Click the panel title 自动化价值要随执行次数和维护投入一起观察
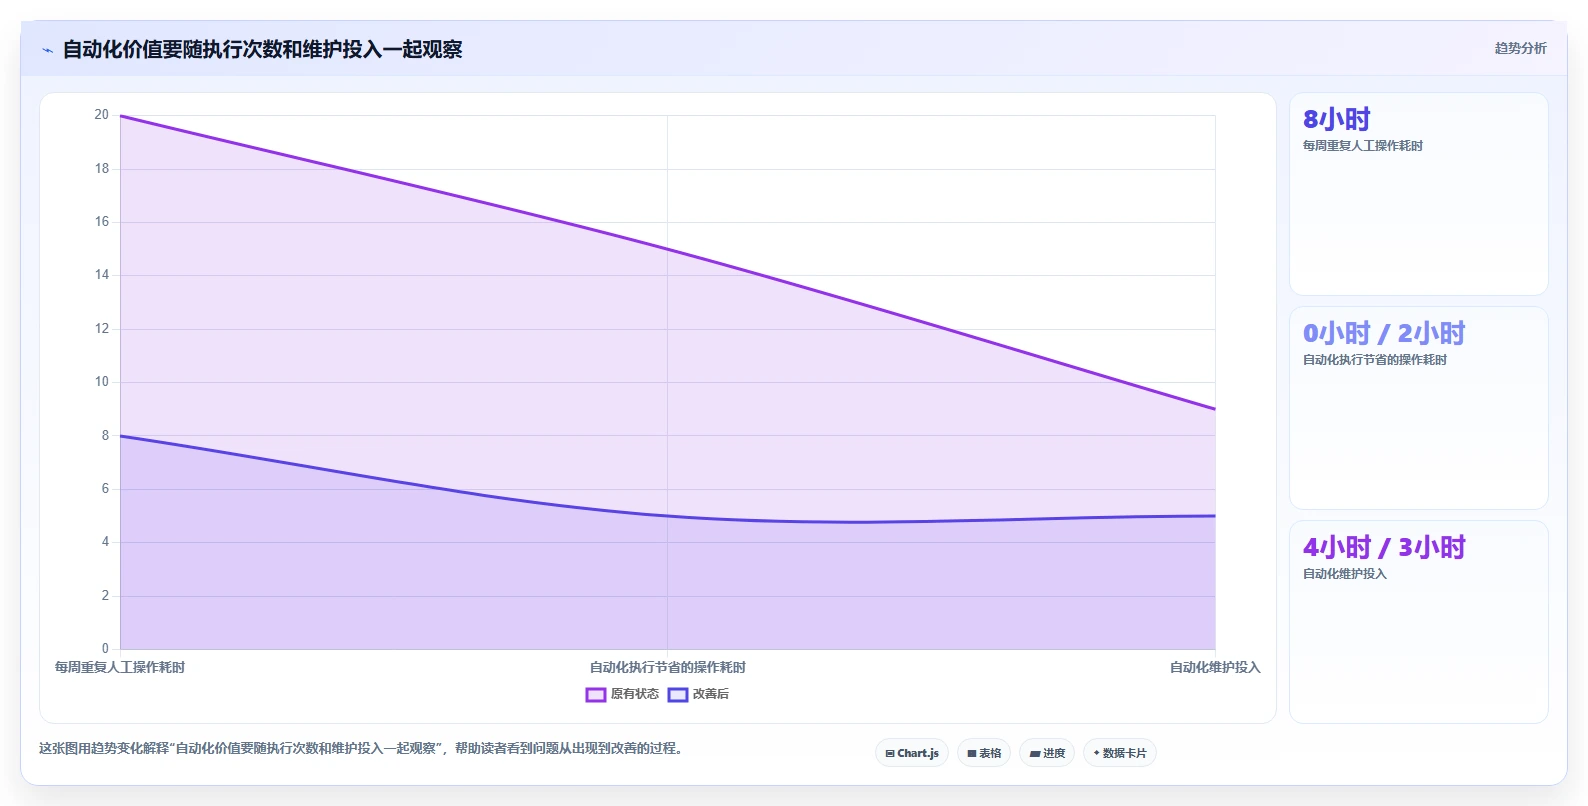 262,49
